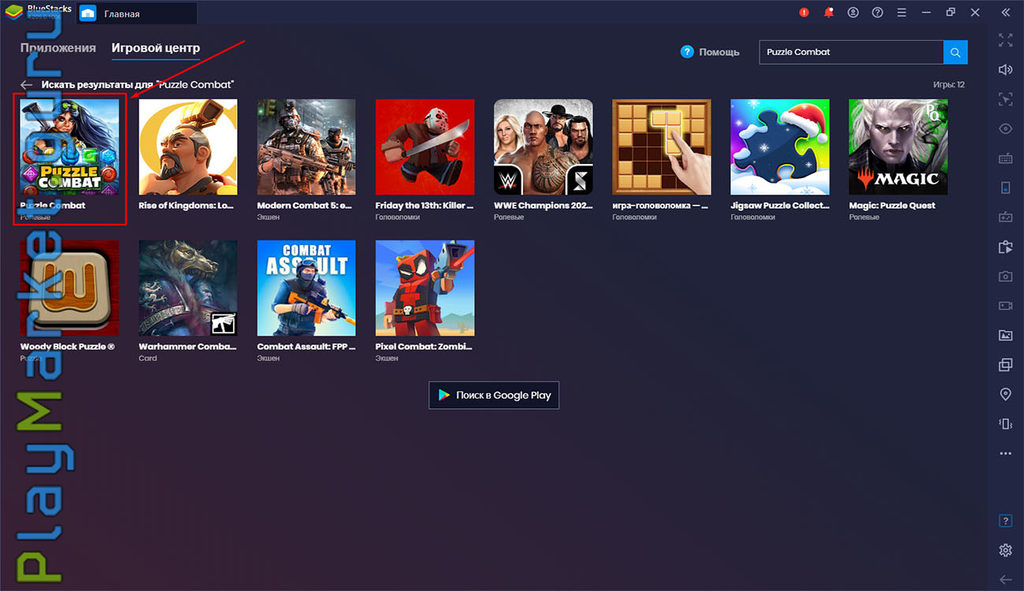Toggle fullscreen mode icon in sidebar
Screen dimensions: 1024x591
click(x=1006, y=40)
